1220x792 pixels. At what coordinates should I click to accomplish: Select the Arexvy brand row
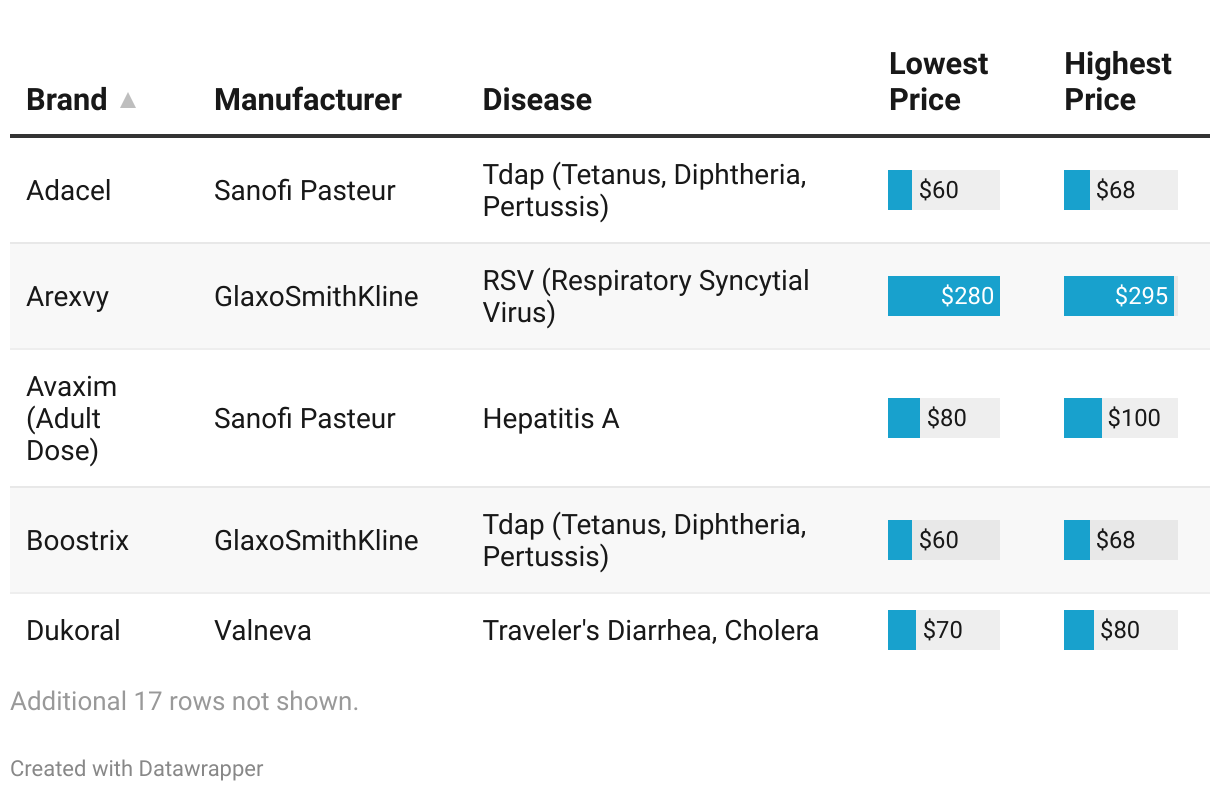click(67, 296)
